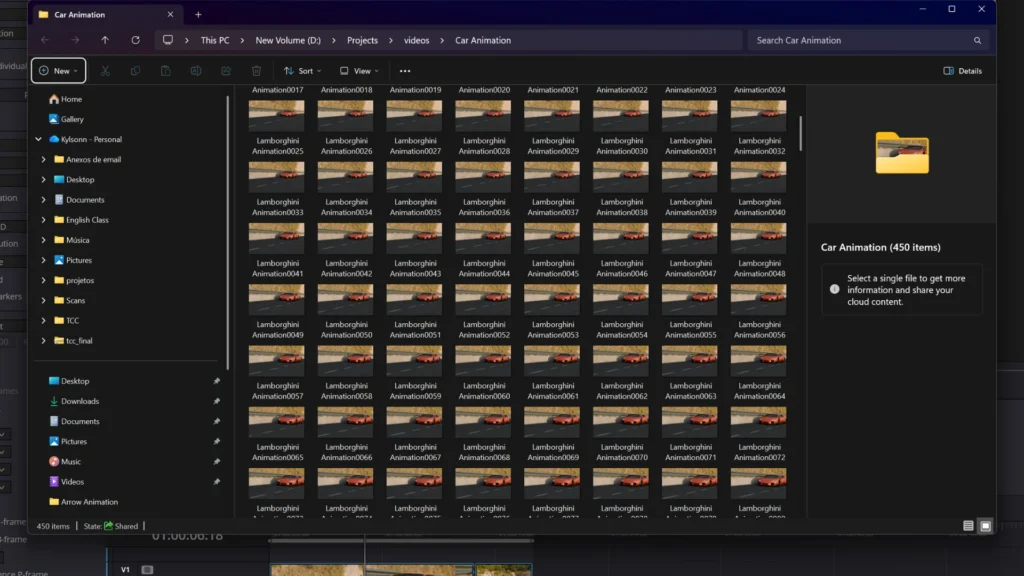This screenshot has width=1024, height=576.
Task: Expand the tcc_final folder
Action: [44, 341]
